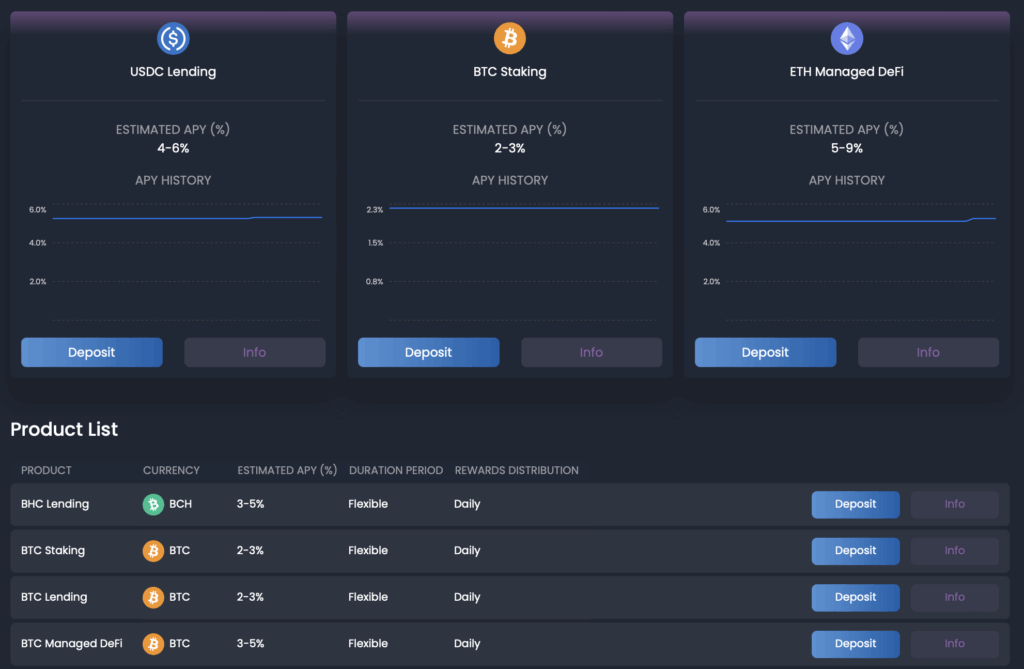Deposit into ETH Managed DeFi card
Screen dimensions: 1024x669
(765, 352)
